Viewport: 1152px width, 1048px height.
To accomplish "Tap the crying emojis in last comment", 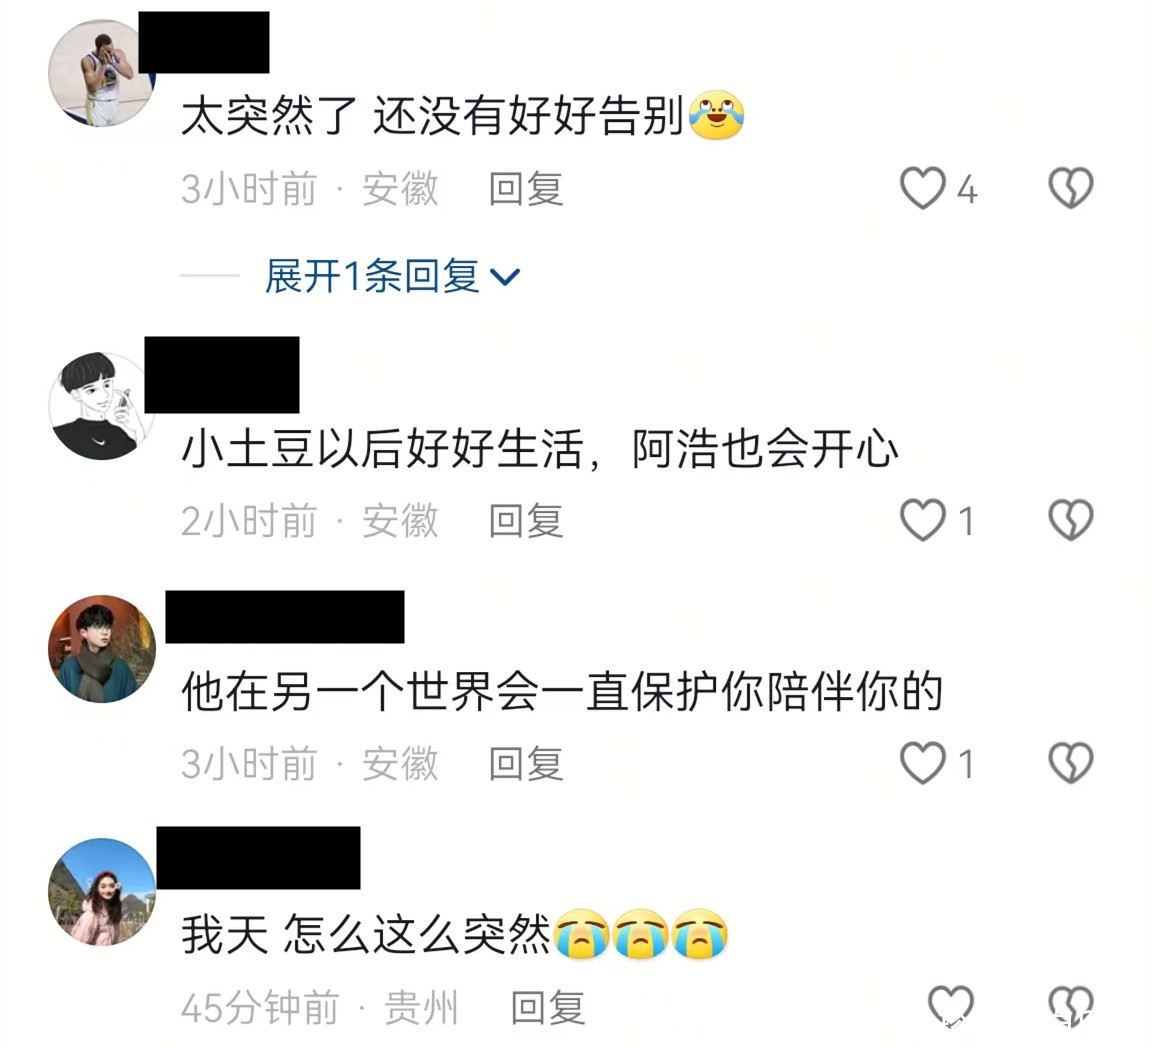I will click(x=641, y=935).
